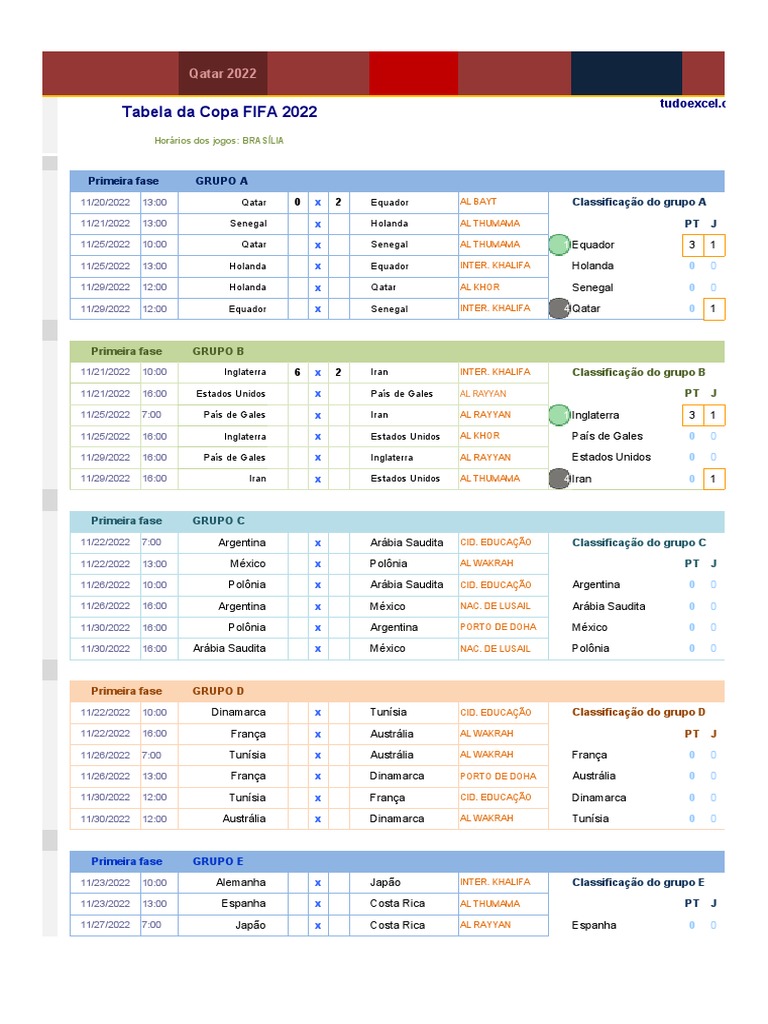The width and height of the screenshot is (768, 1024).
Task: Select França in group D standings
Action: [x=589, y=755]
